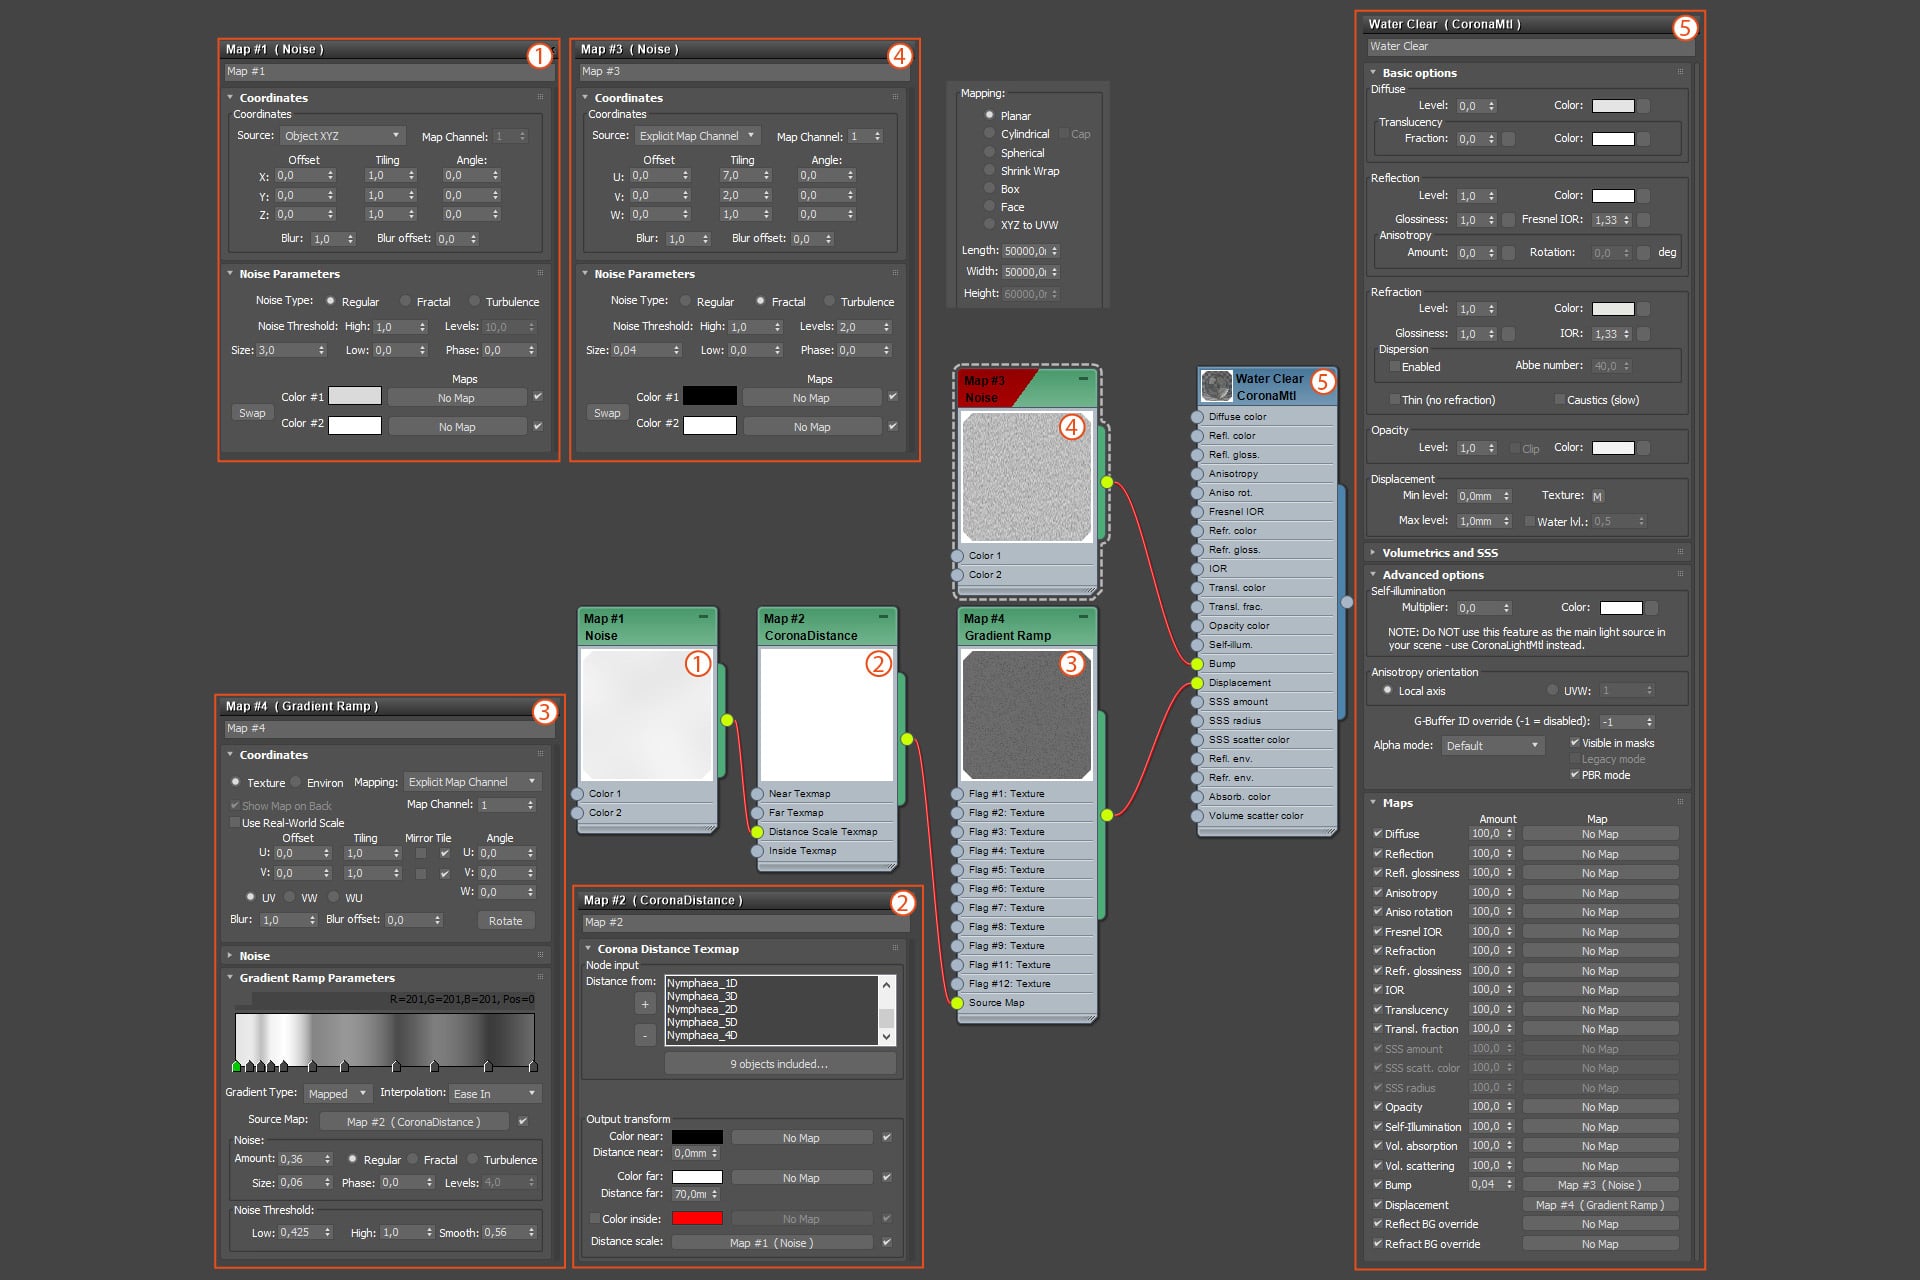Screen dimensions: 1920x1280
Task: Click the Bump input socket on Water Clear
Action: click(1197, 664)
